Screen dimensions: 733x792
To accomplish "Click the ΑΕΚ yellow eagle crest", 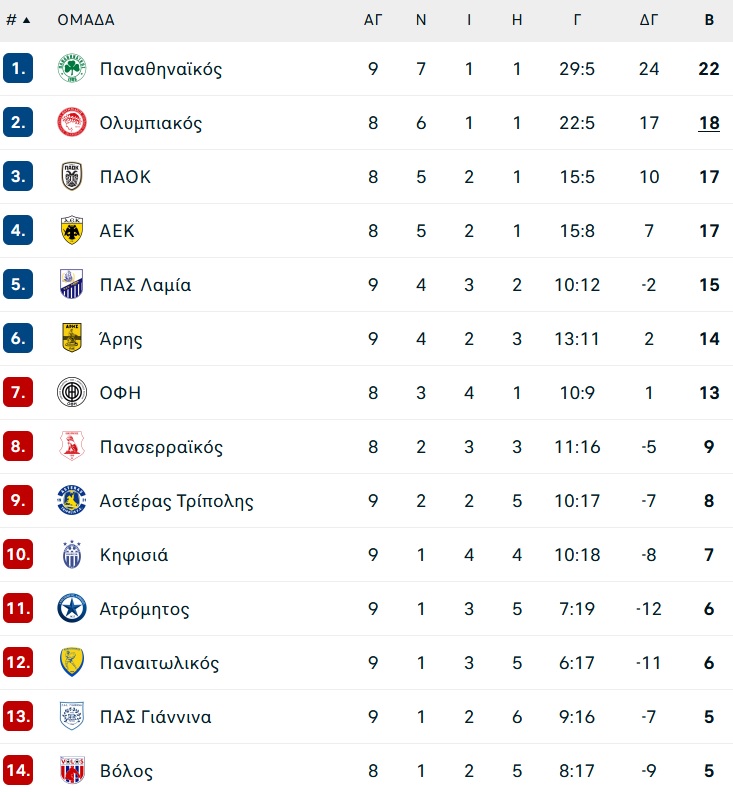I will 72,230.
